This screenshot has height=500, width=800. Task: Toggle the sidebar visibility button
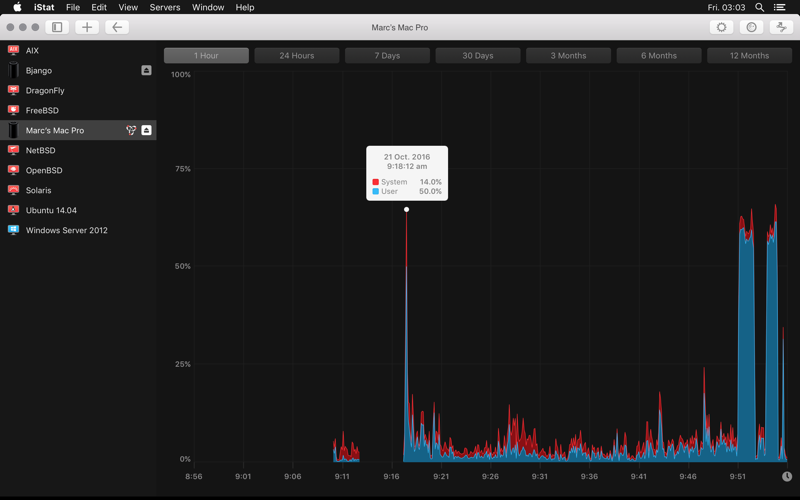[x=57, y=27]
